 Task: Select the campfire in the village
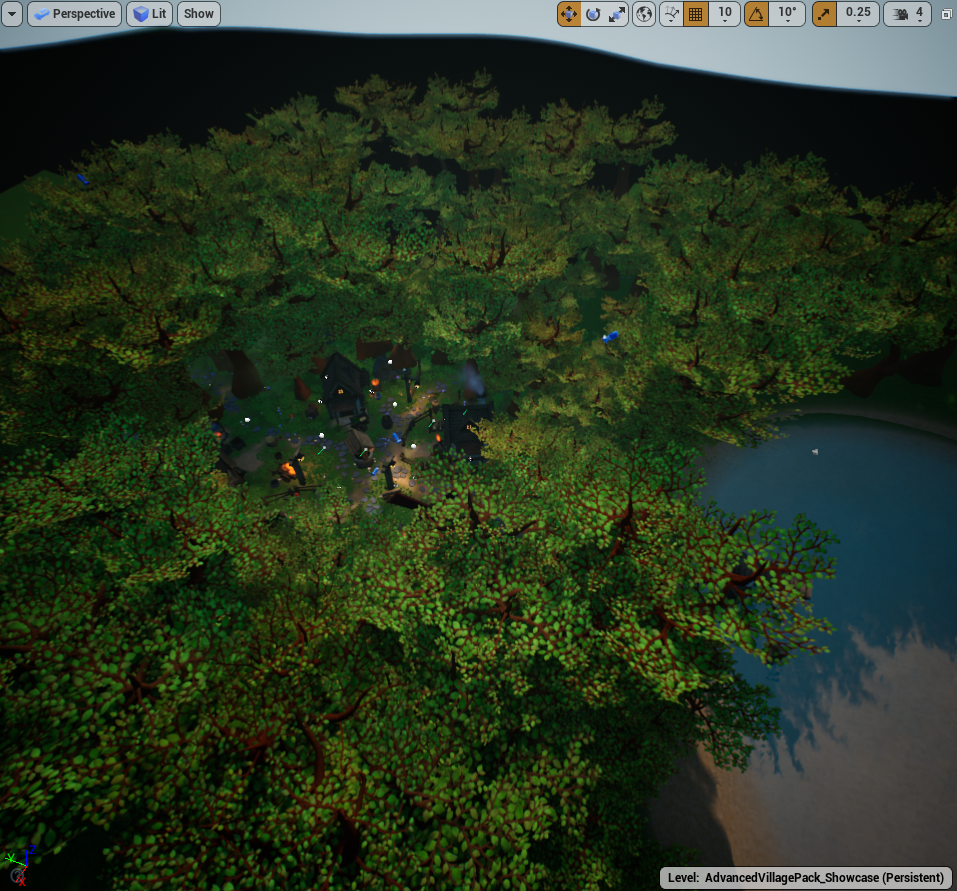coord(287,469)
